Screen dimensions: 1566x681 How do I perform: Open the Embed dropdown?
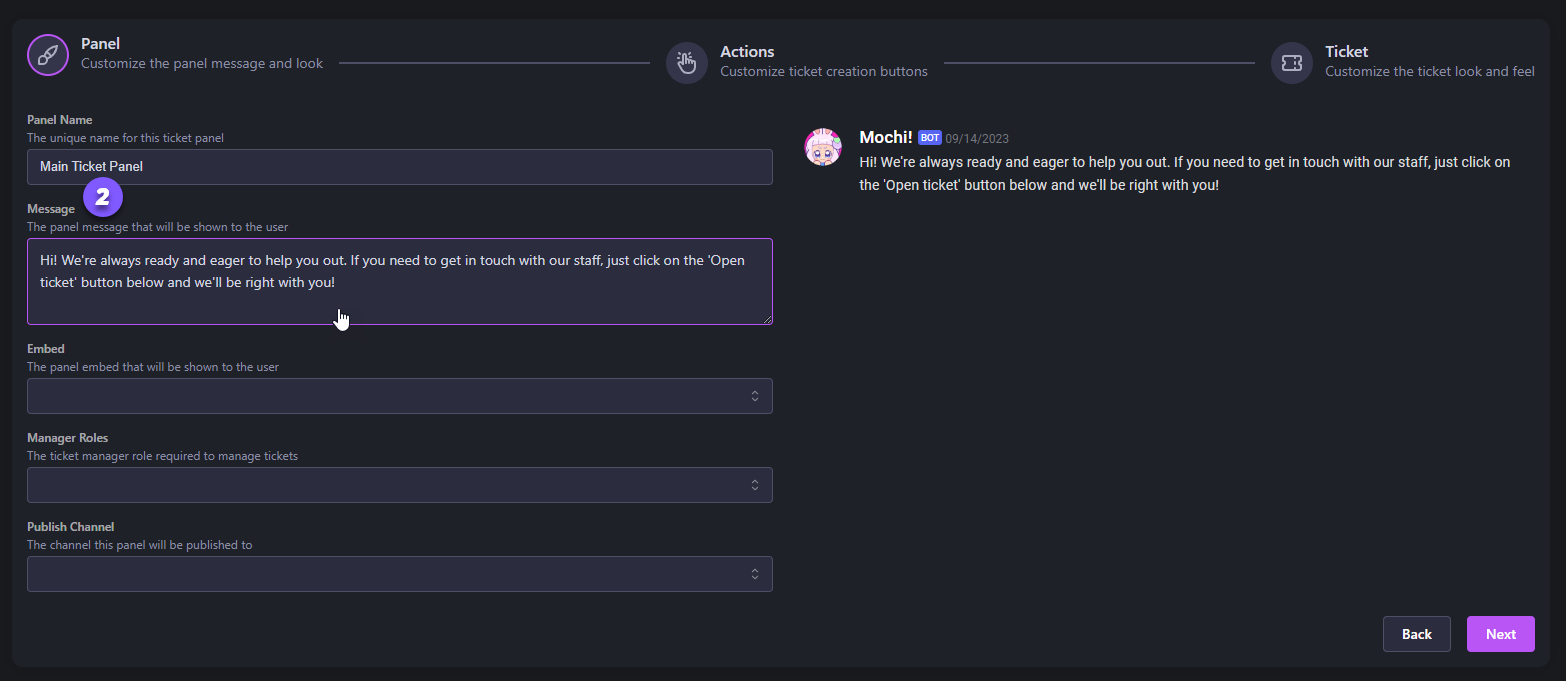pyautogui.click(x=399, y=396)
